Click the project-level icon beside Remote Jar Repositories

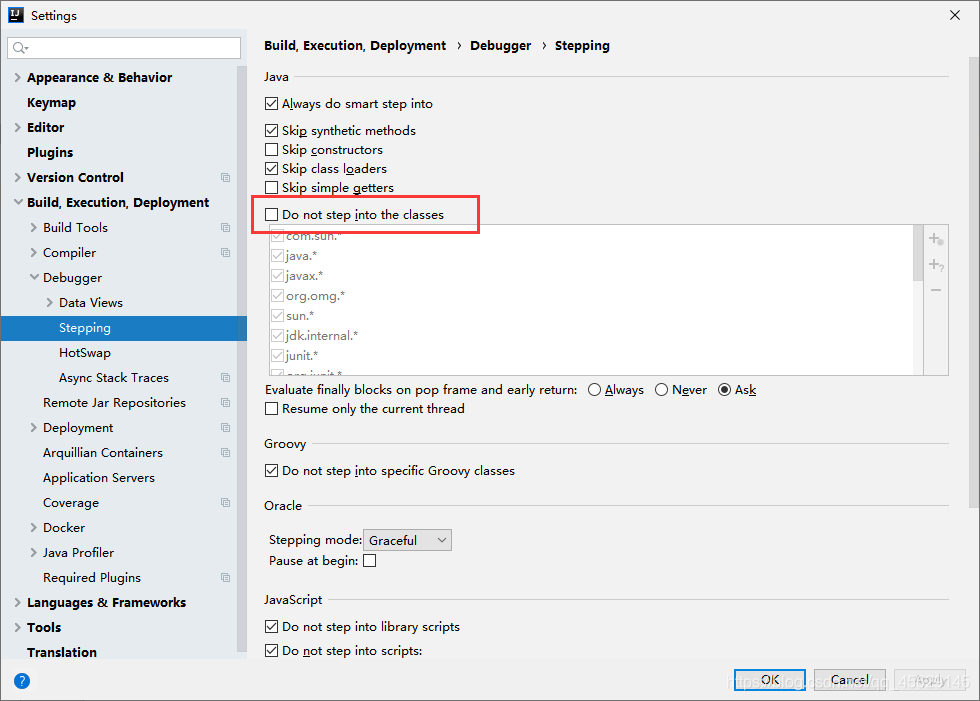226,402
